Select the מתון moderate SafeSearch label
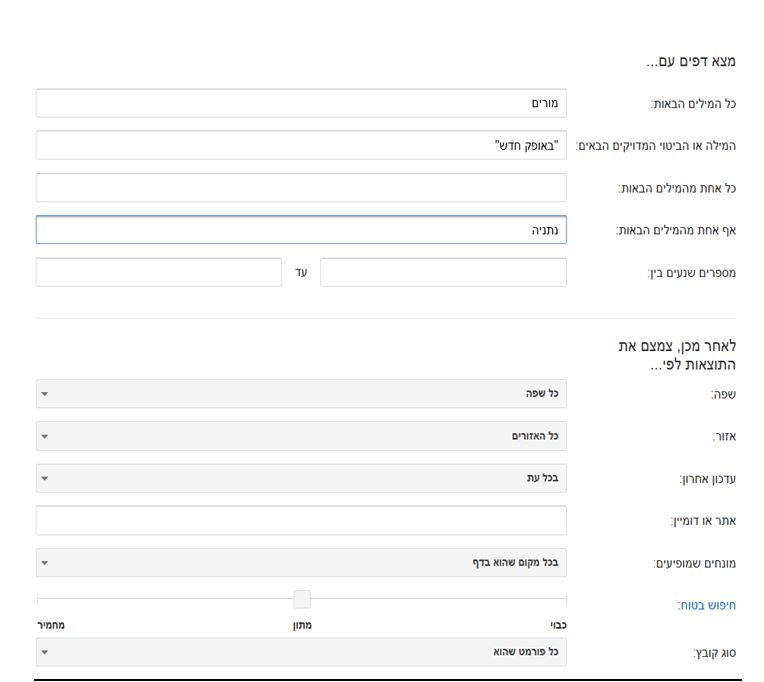The width and height of the screenshot is (764, 682). [302, 625]
